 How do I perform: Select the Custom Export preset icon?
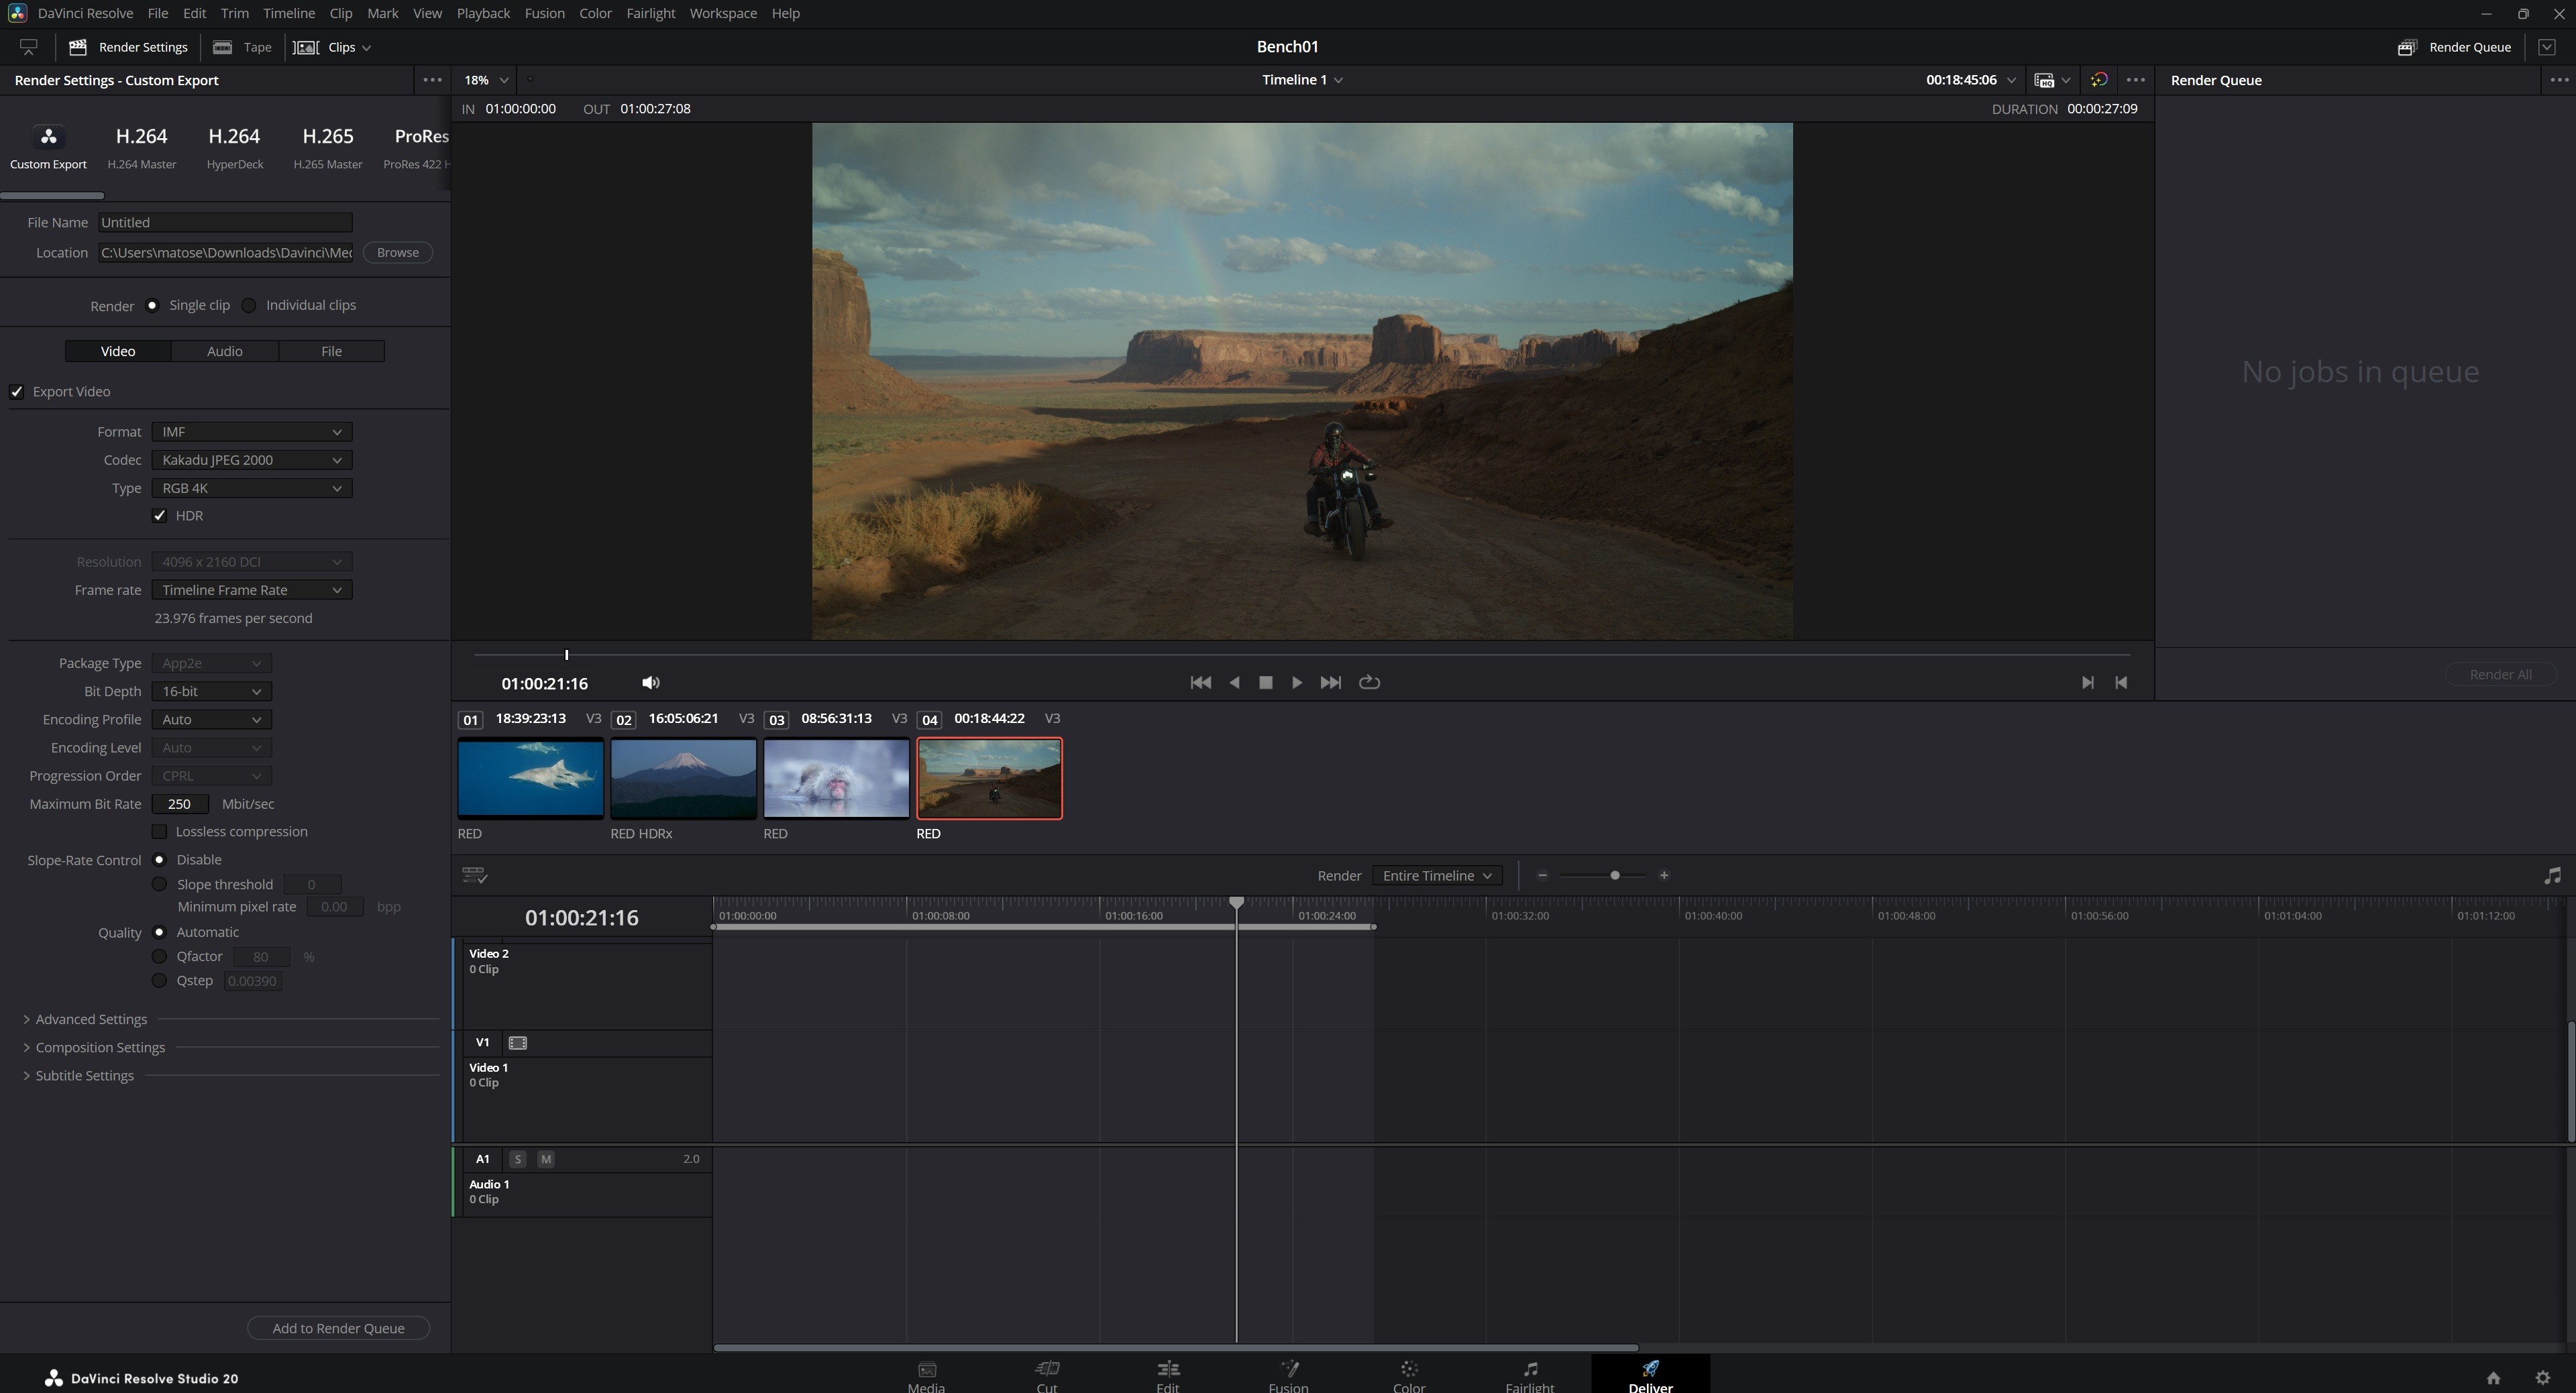[48, 137]
